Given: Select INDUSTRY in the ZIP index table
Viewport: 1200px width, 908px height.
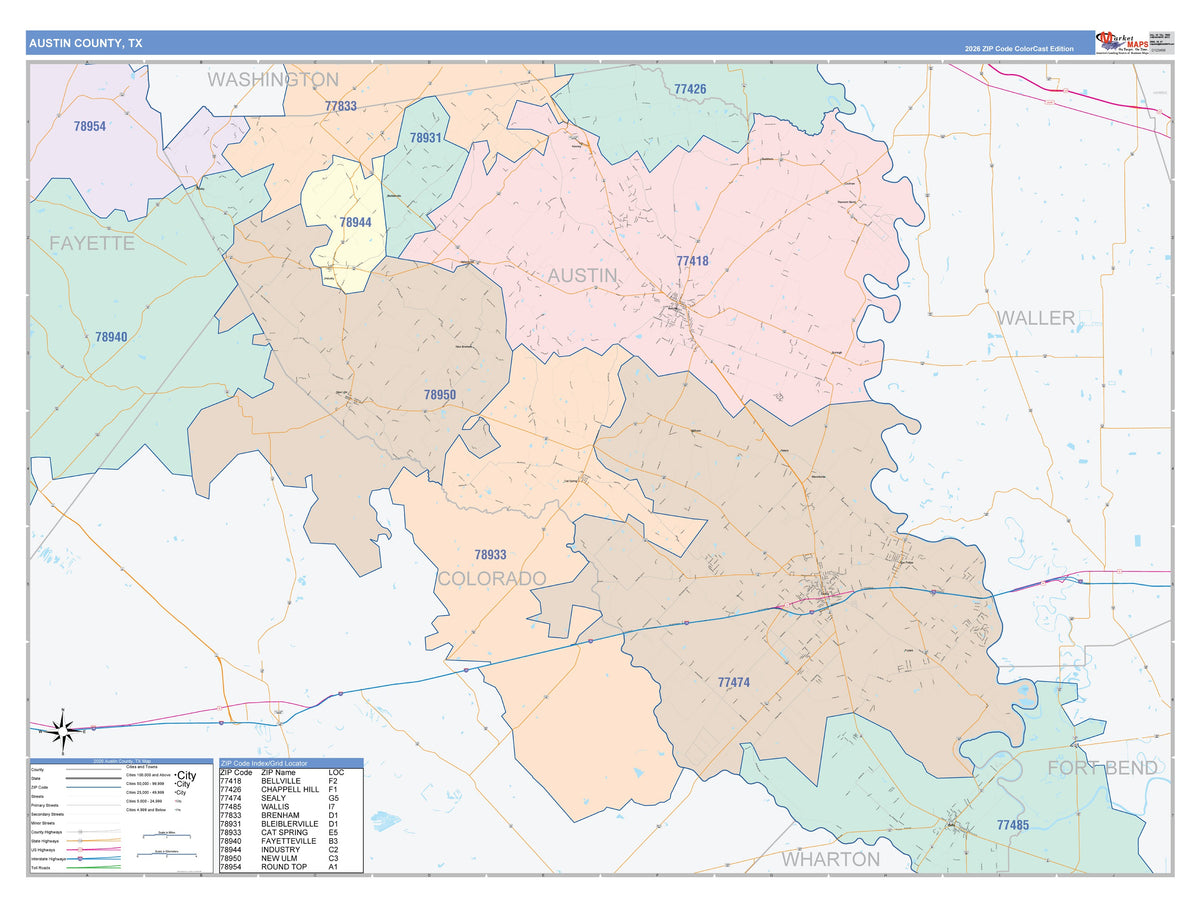Looking at the screenshot, I should click(282, 851).
